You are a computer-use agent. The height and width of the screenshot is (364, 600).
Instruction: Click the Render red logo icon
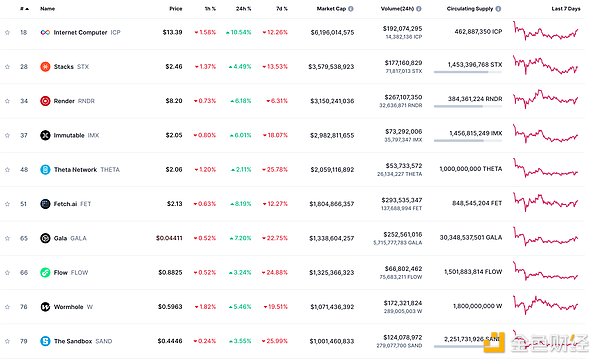[45, 101]
